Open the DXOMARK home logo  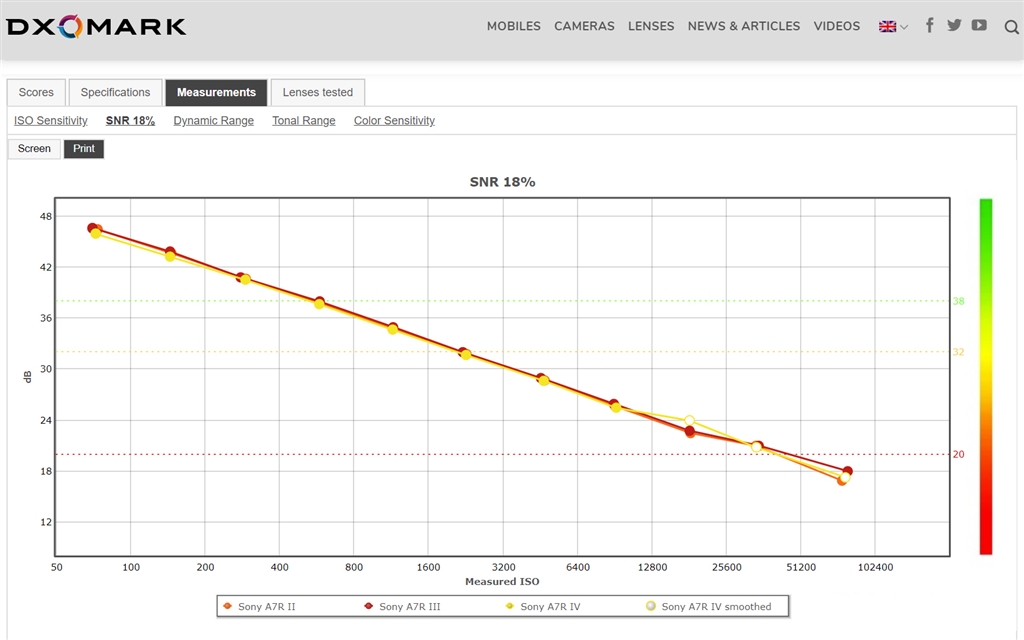pos(96,27)
